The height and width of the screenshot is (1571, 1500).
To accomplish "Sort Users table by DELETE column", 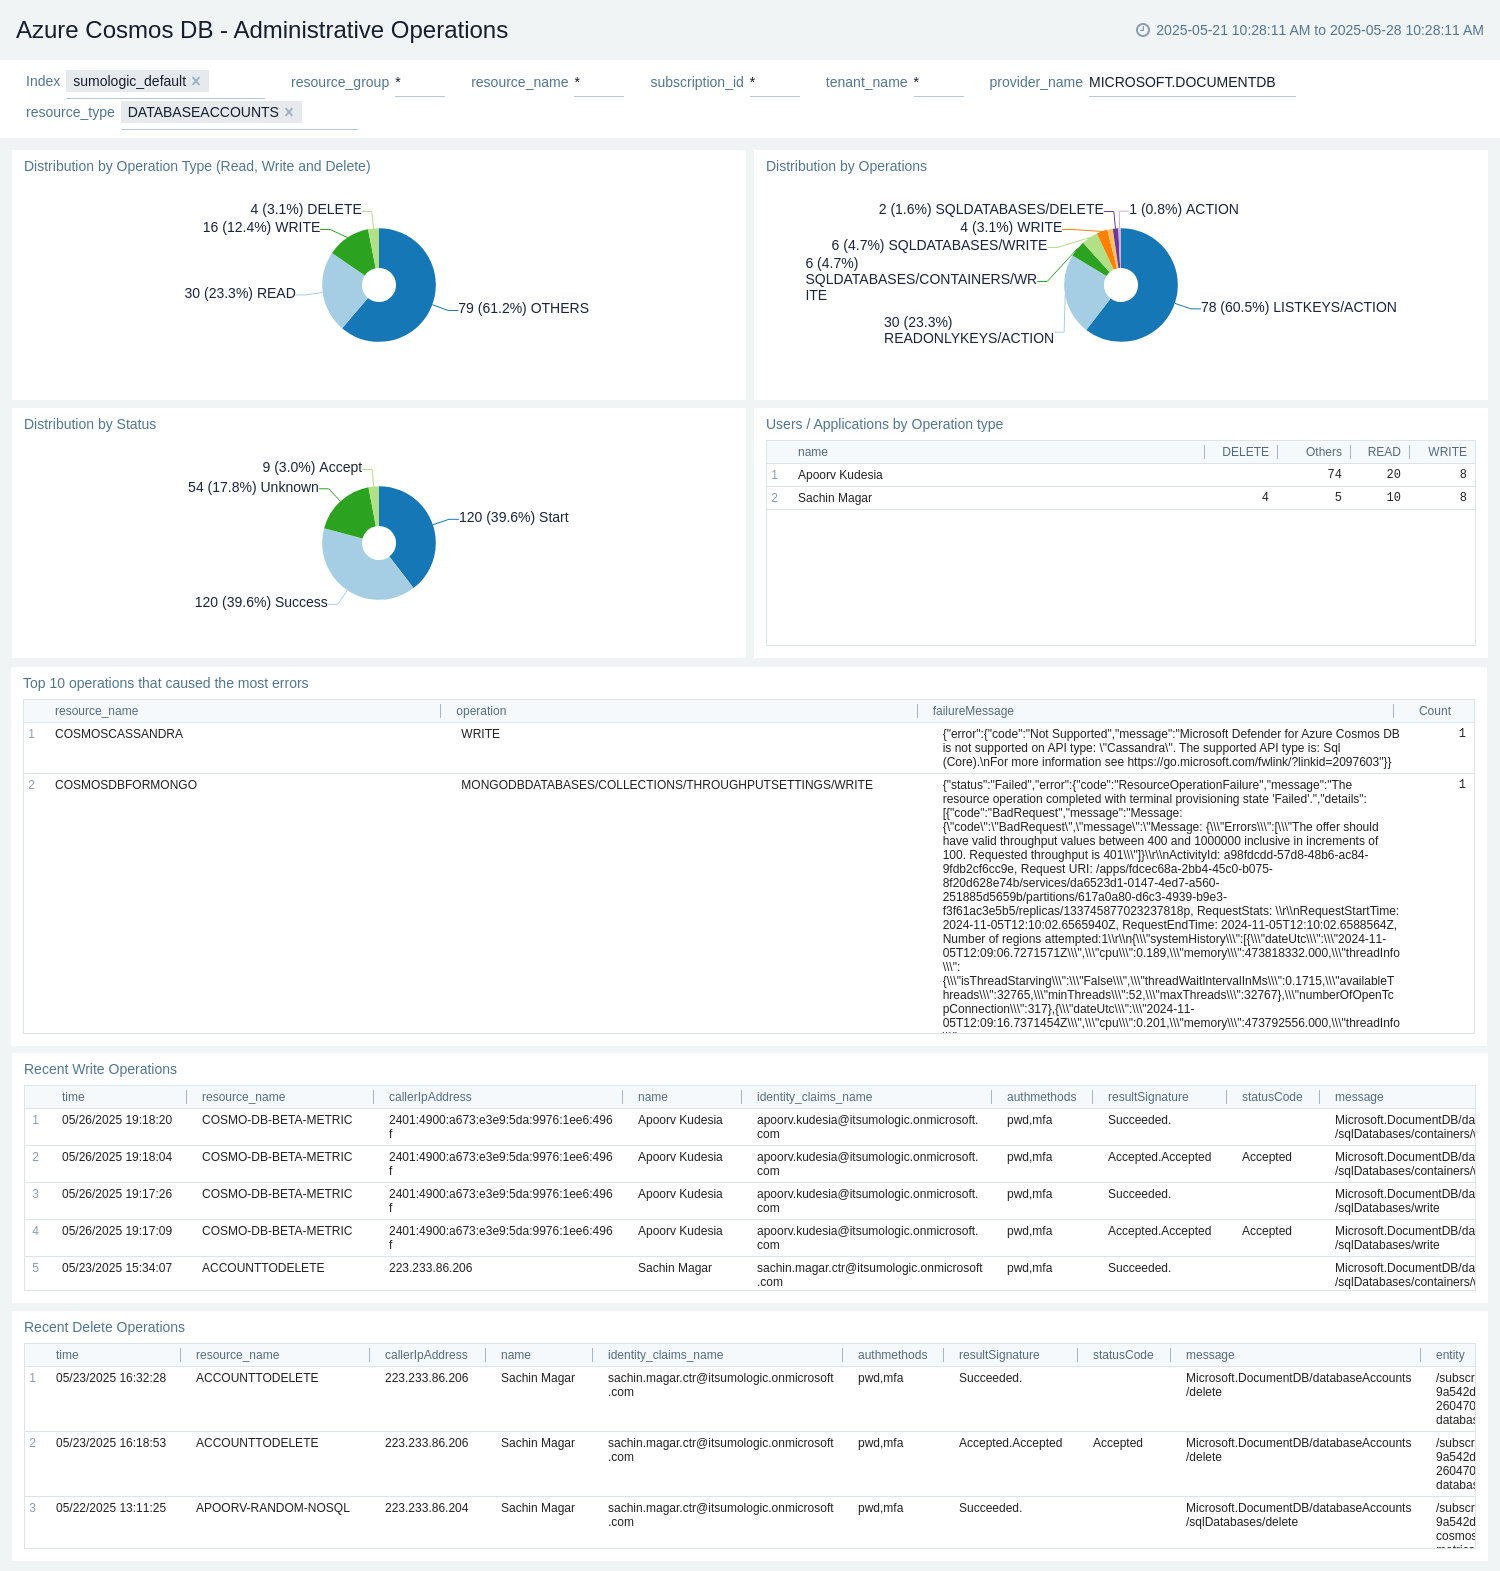I will click(x=1245, y=452).
